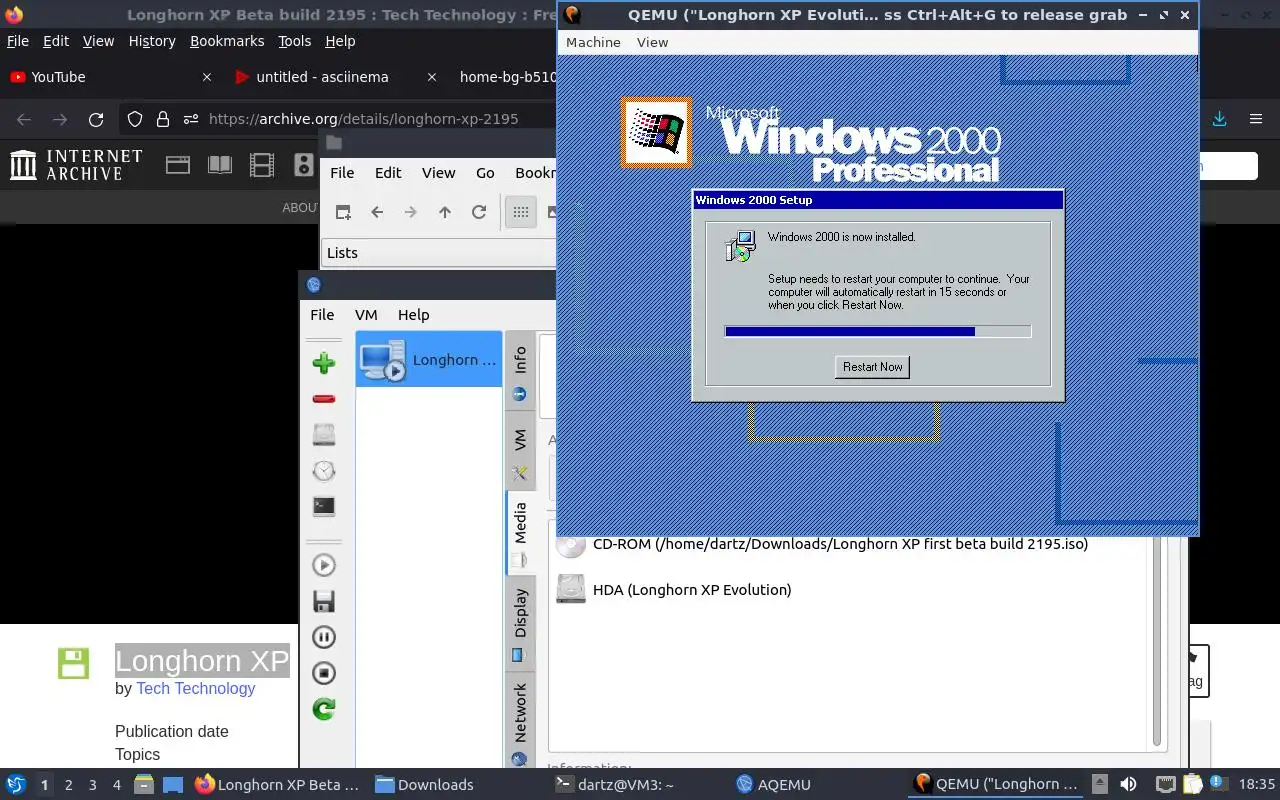Image resolution: width=1280 pixels, height=800 pixels.
Task: Open the dartz@VM3 terminal taskbar entry
Action: click(615, 785)
